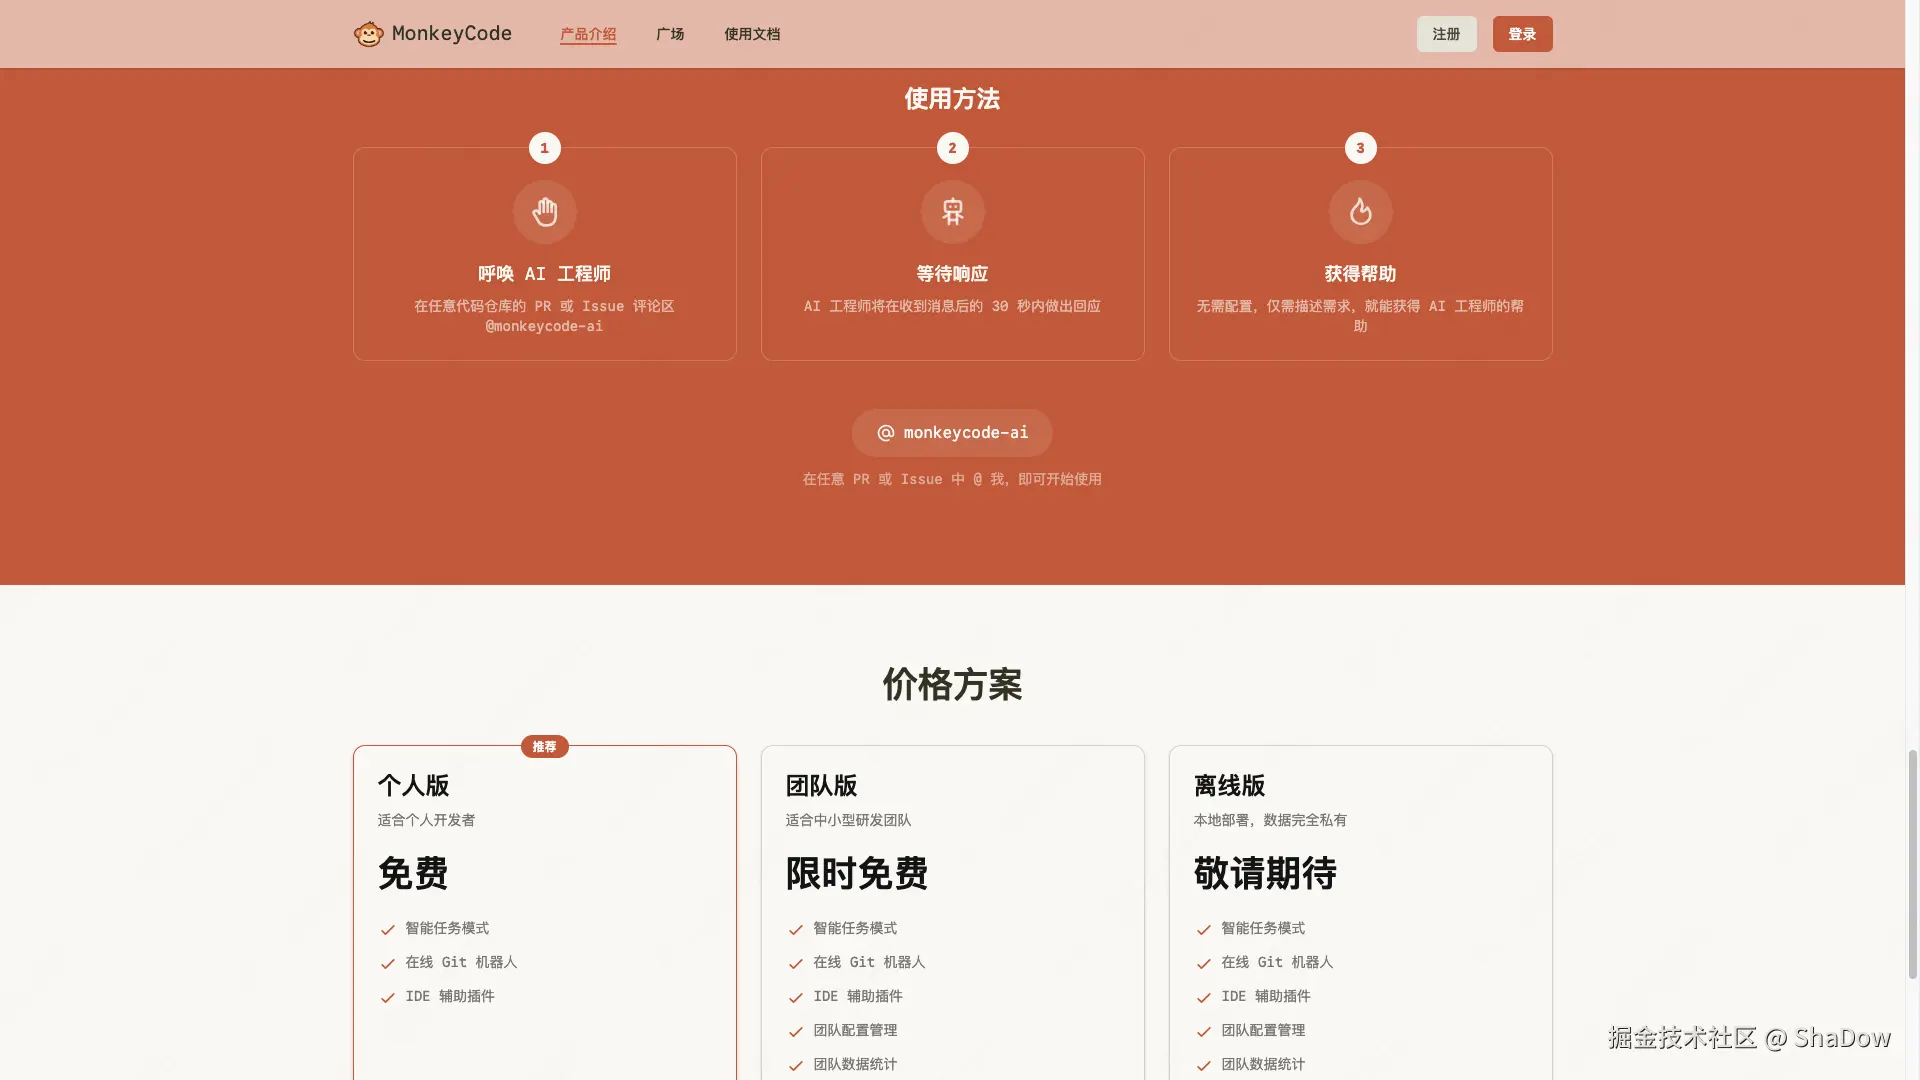Click step number 2 circle badge
The height and width of the screenshot is (1080, 1920).
point(953,148)
